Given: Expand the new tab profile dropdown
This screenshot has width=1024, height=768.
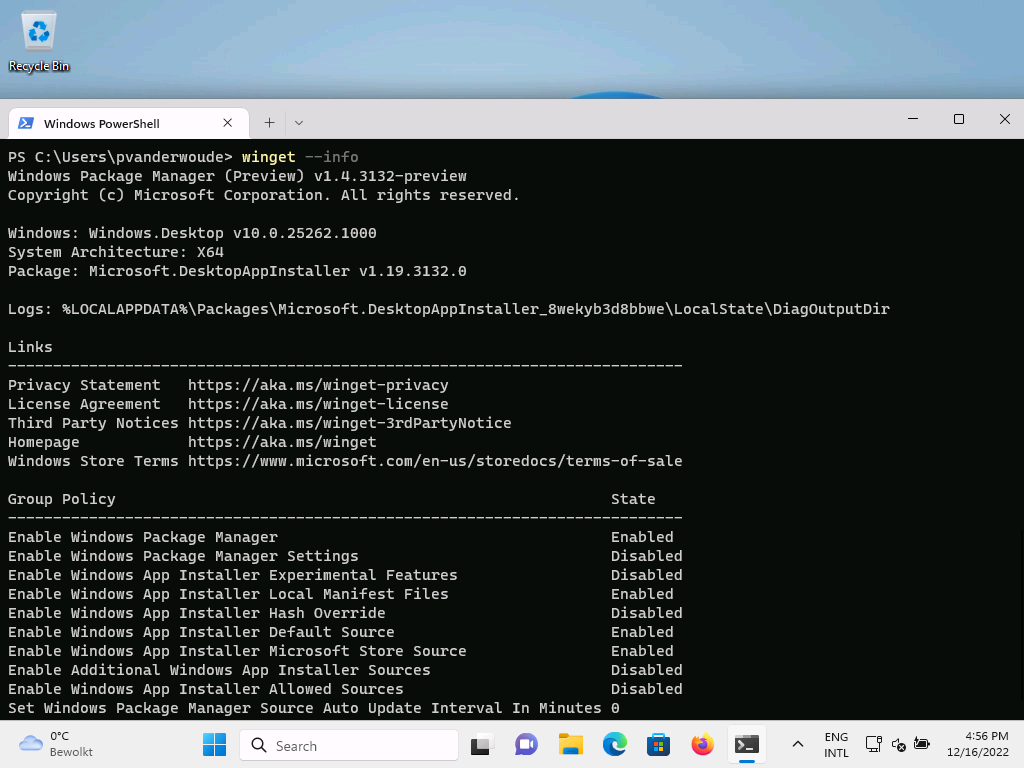Looking at the screenshot, I should (x=298, y=123).
